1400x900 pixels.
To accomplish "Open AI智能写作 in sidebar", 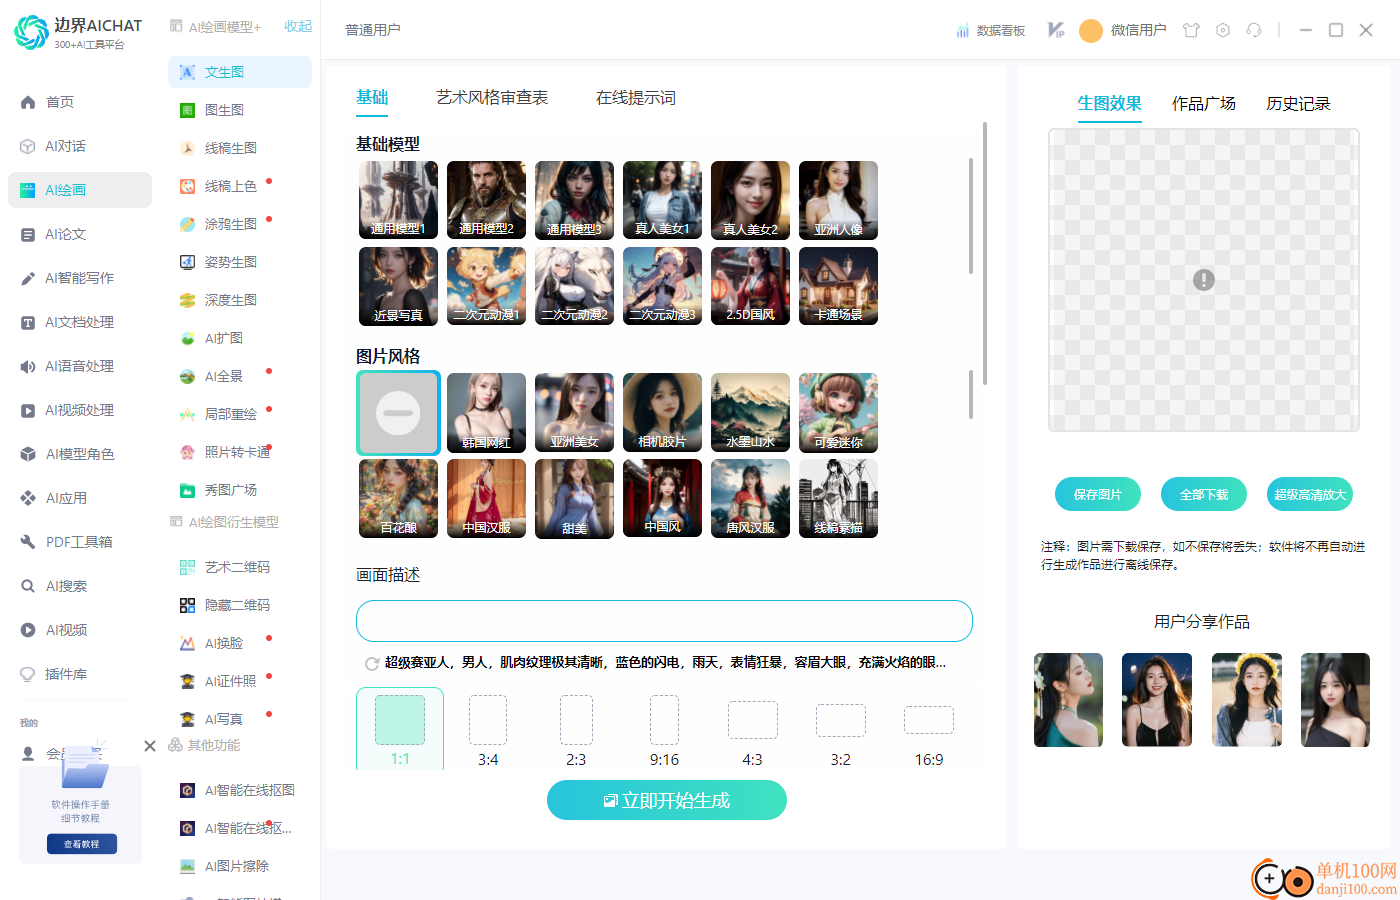I will pos(80,278).
